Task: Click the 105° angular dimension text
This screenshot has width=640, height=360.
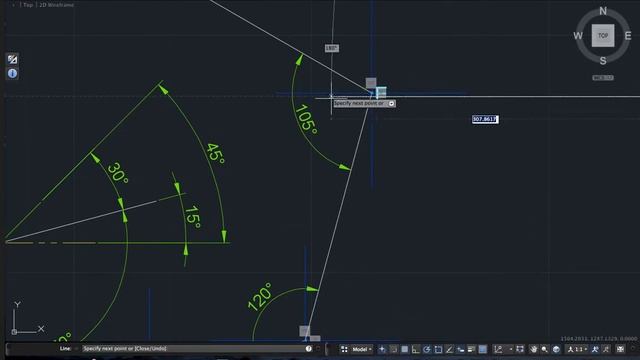Action: [306, 119]
